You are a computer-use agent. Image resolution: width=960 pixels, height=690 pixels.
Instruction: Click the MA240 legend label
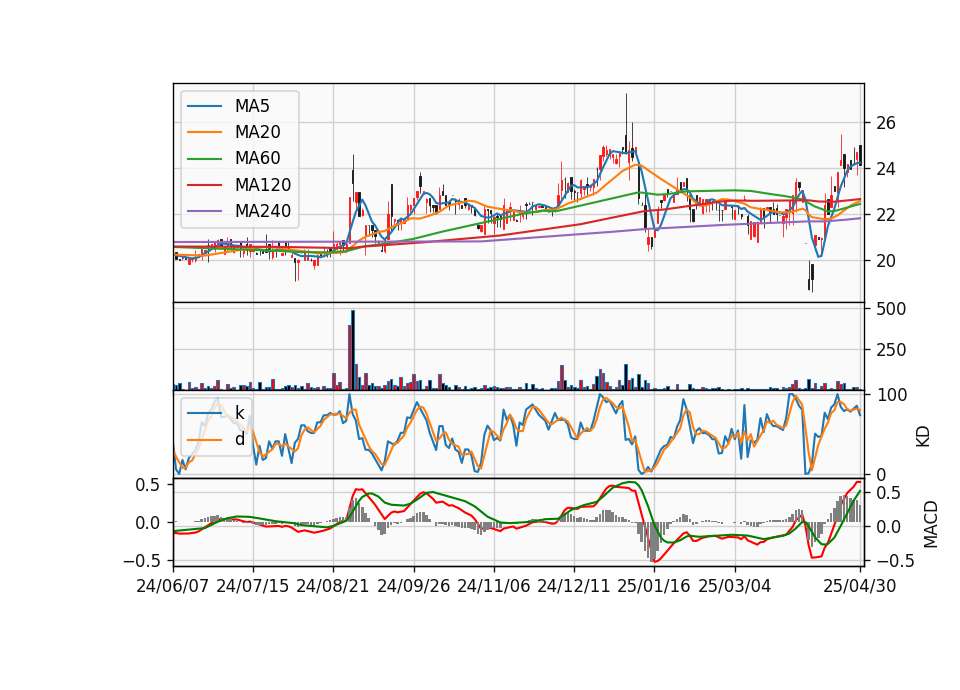tap(263, 211)
